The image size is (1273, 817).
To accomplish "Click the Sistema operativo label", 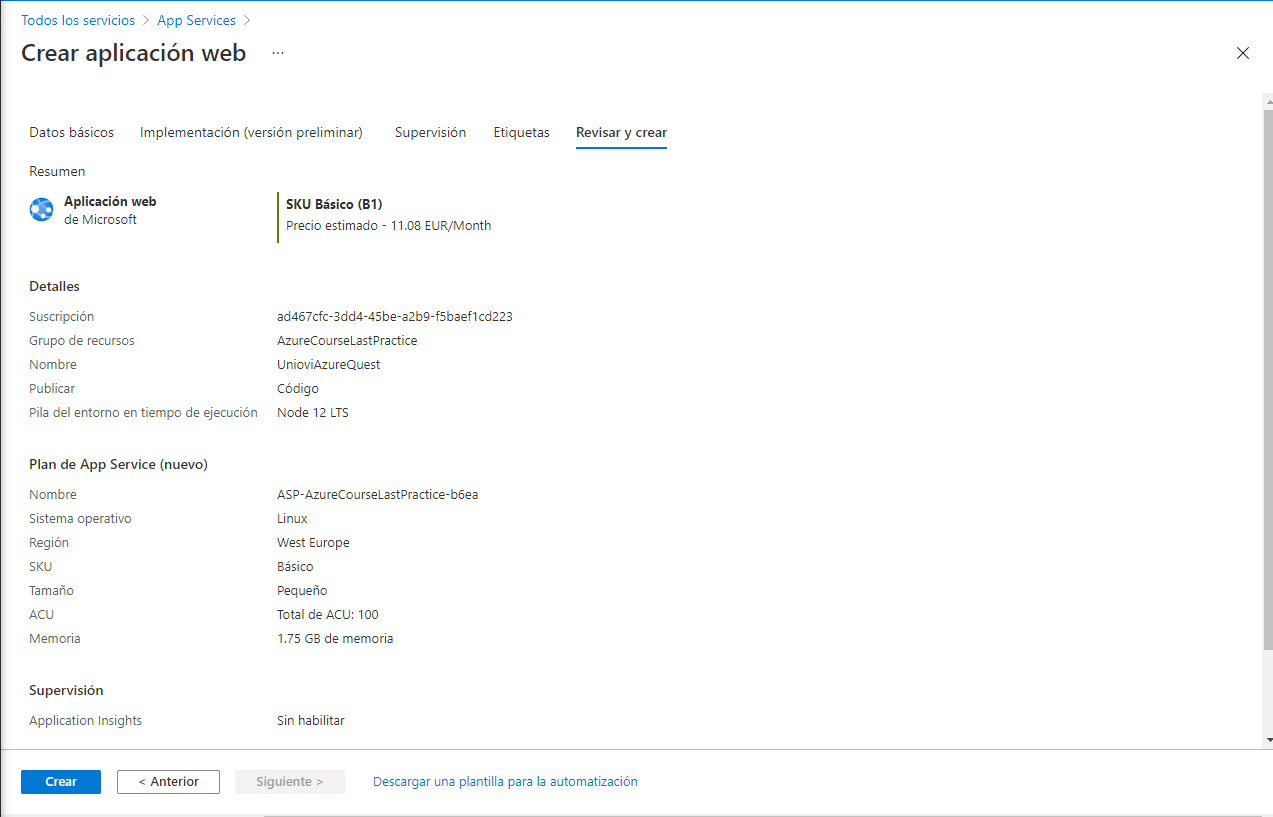I will (x=80, y=518).
